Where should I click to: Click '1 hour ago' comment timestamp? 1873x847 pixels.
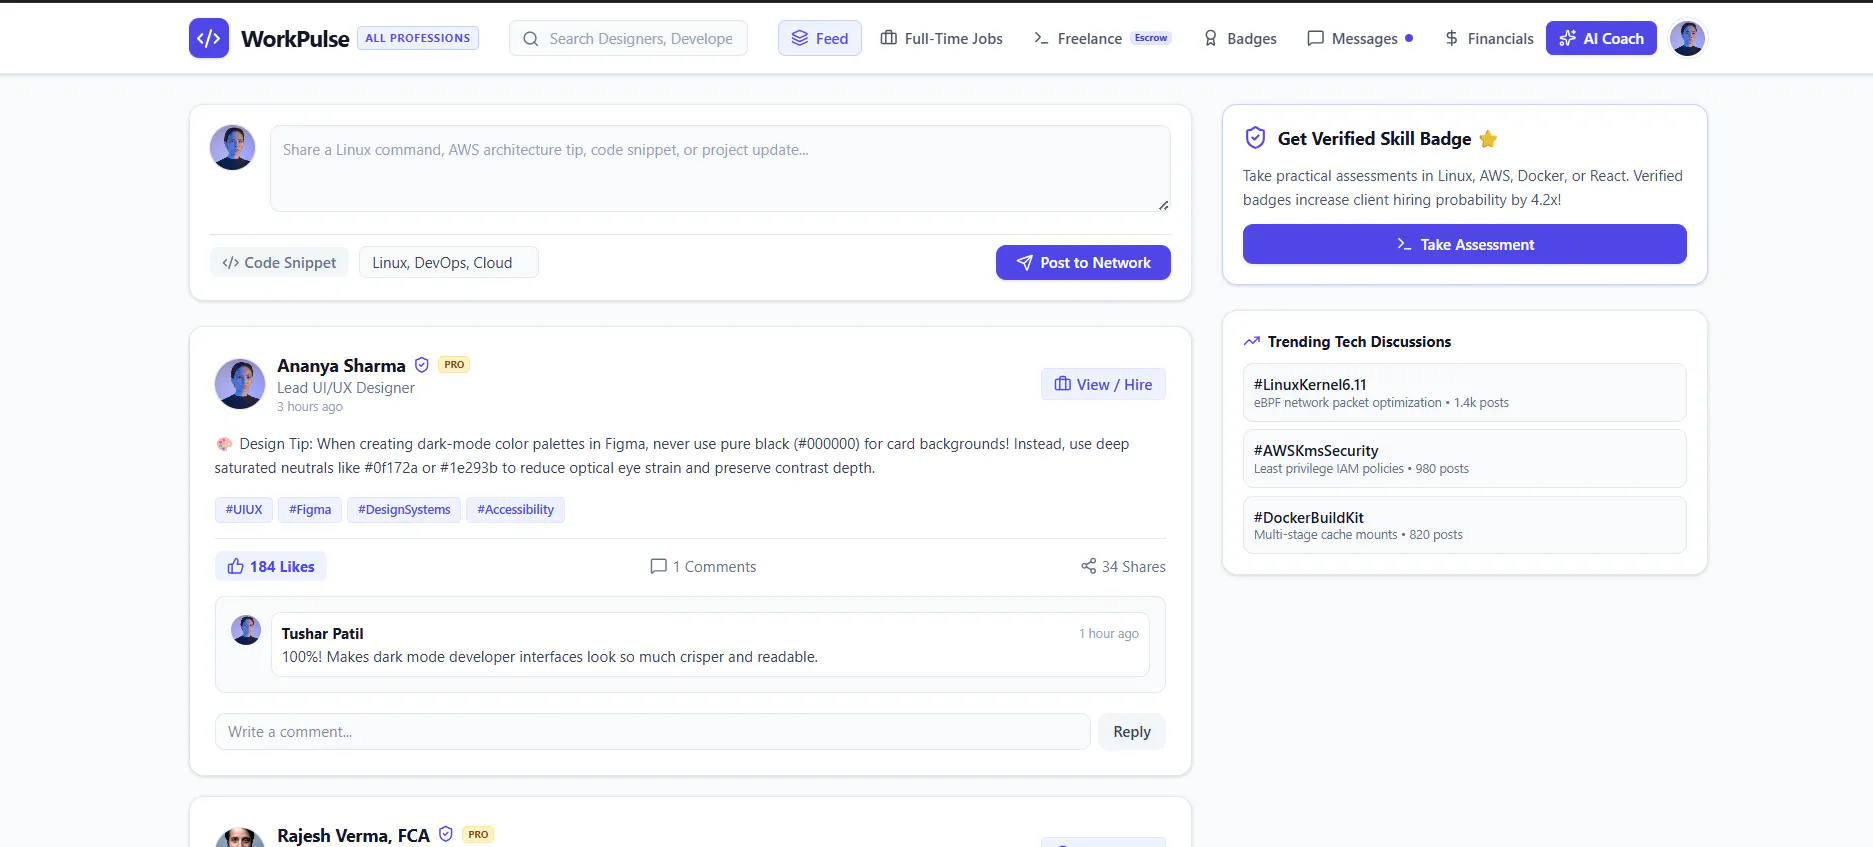coord(1109,633)
